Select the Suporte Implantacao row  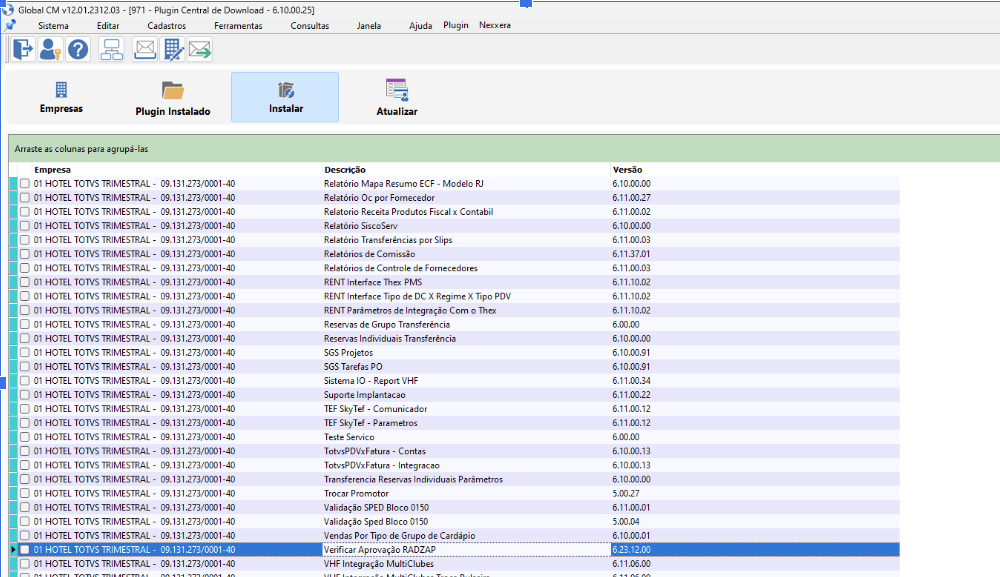coord(454,395)
